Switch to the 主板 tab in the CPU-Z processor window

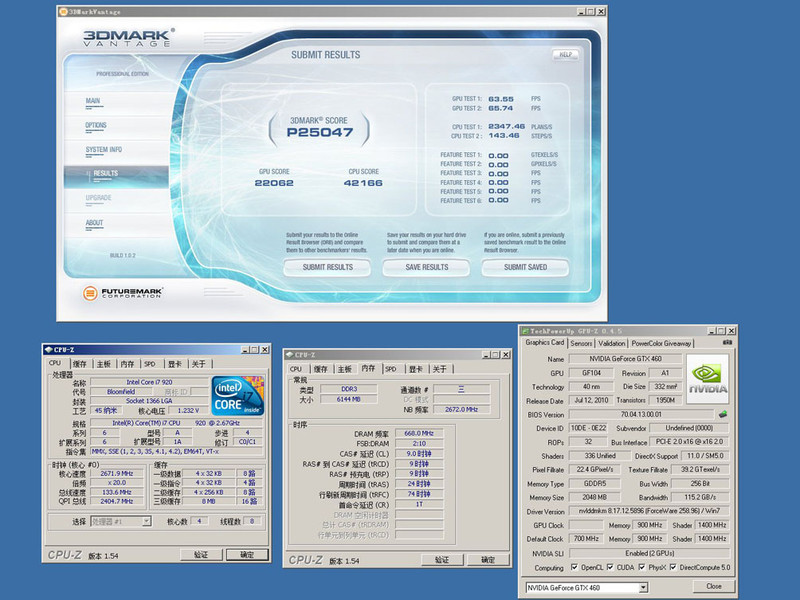point(104,364)
